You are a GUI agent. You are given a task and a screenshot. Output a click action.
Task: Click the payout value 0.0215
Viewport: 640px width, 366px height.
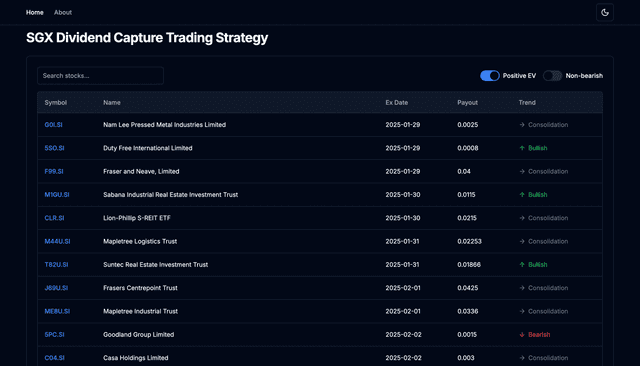[x=467, y=218]
